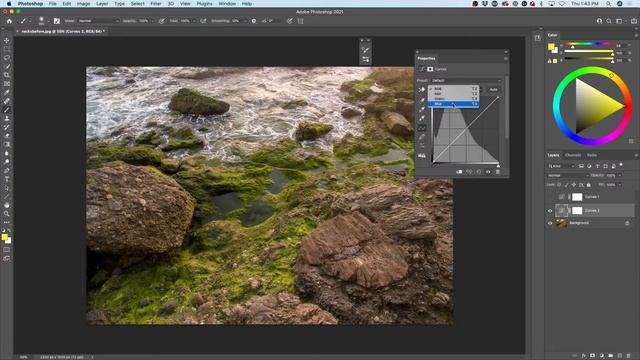The image size is (640, 360).
Task: Delete adjustment layer via Properties trash icon
Action: coord(498,172)
